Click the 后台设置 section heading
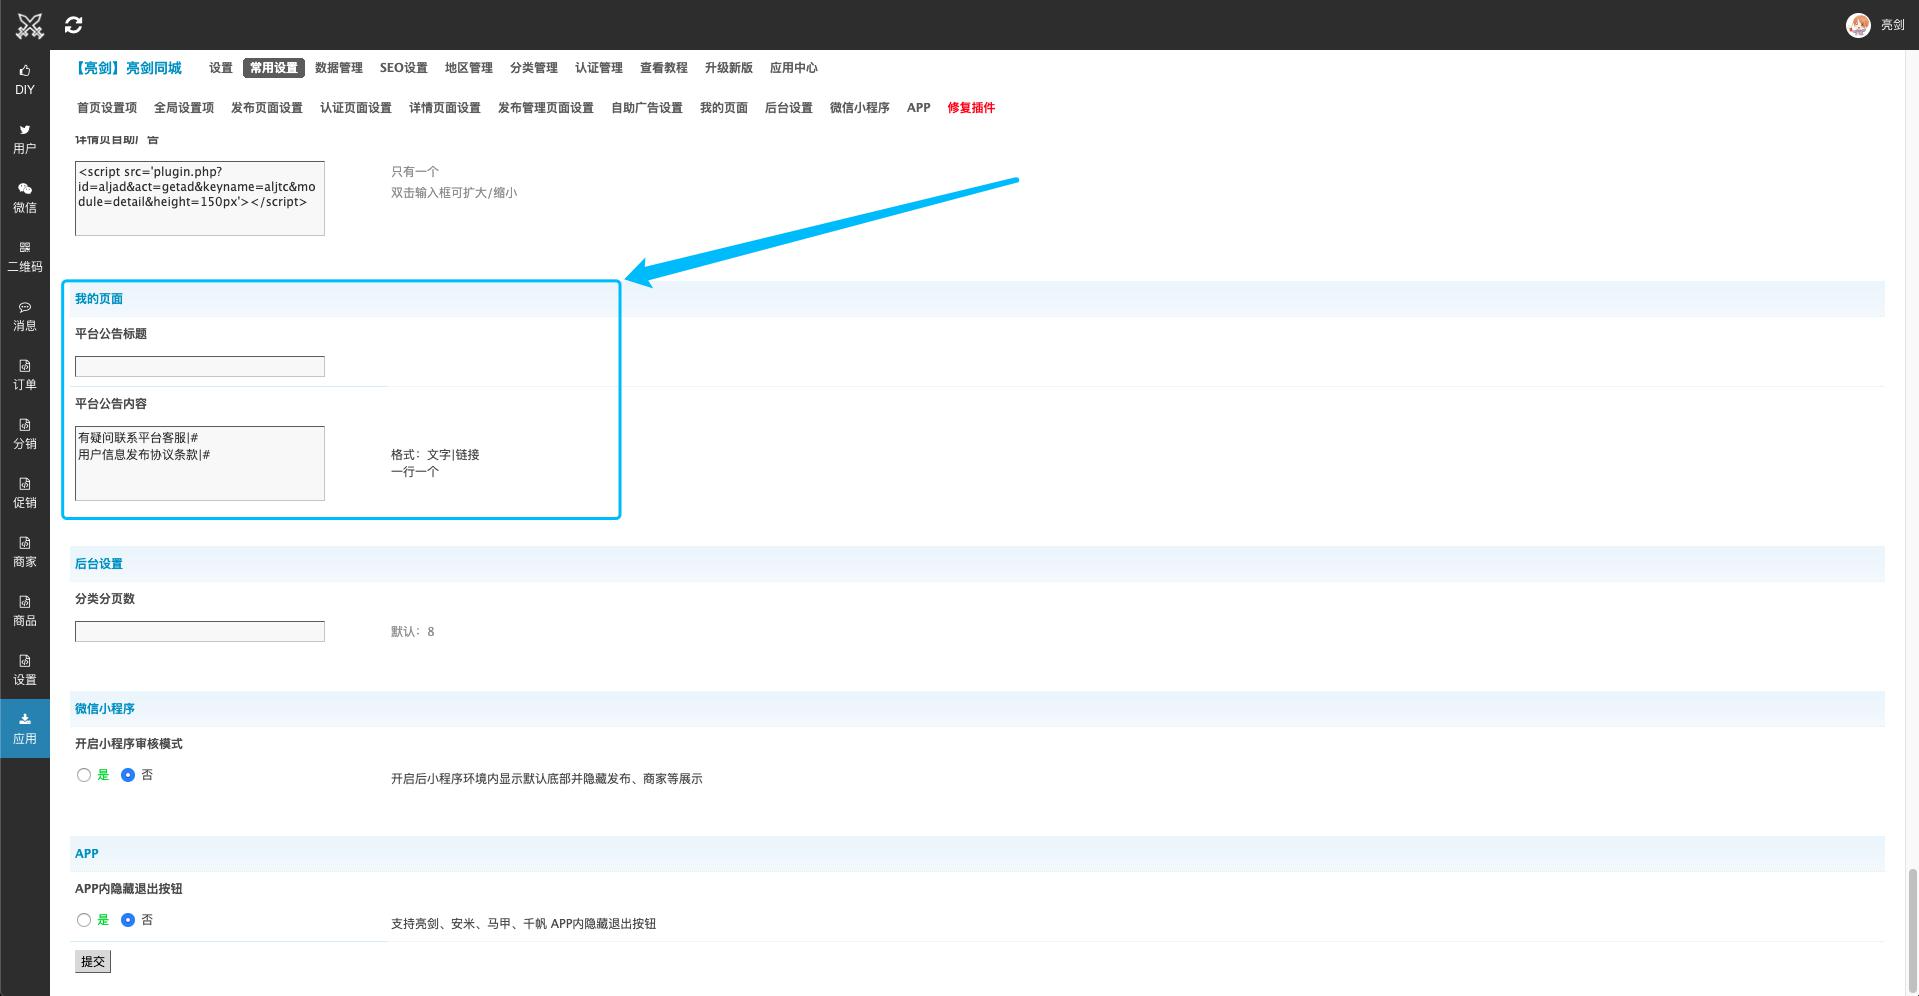Screen dimensions: 1919x996 click(x=99, y=564)
